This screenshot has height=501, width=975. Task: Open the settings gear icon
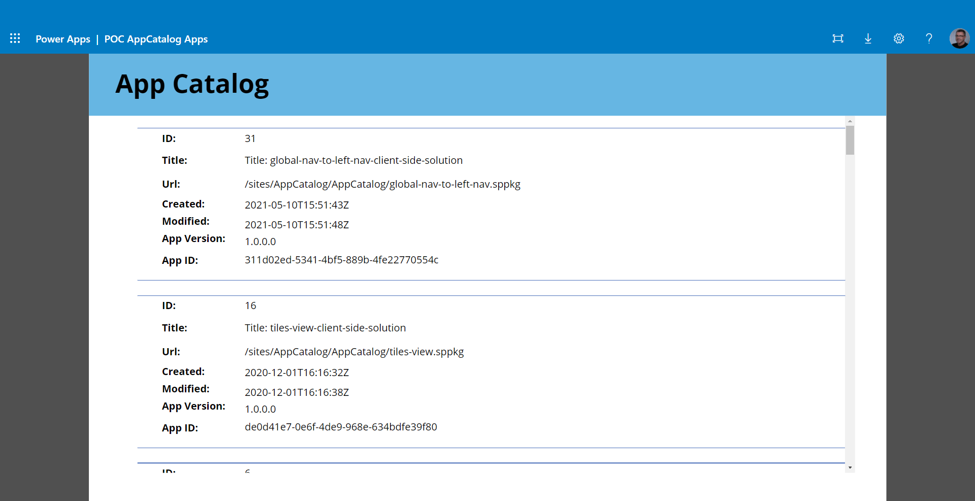(x=898, y=39)
